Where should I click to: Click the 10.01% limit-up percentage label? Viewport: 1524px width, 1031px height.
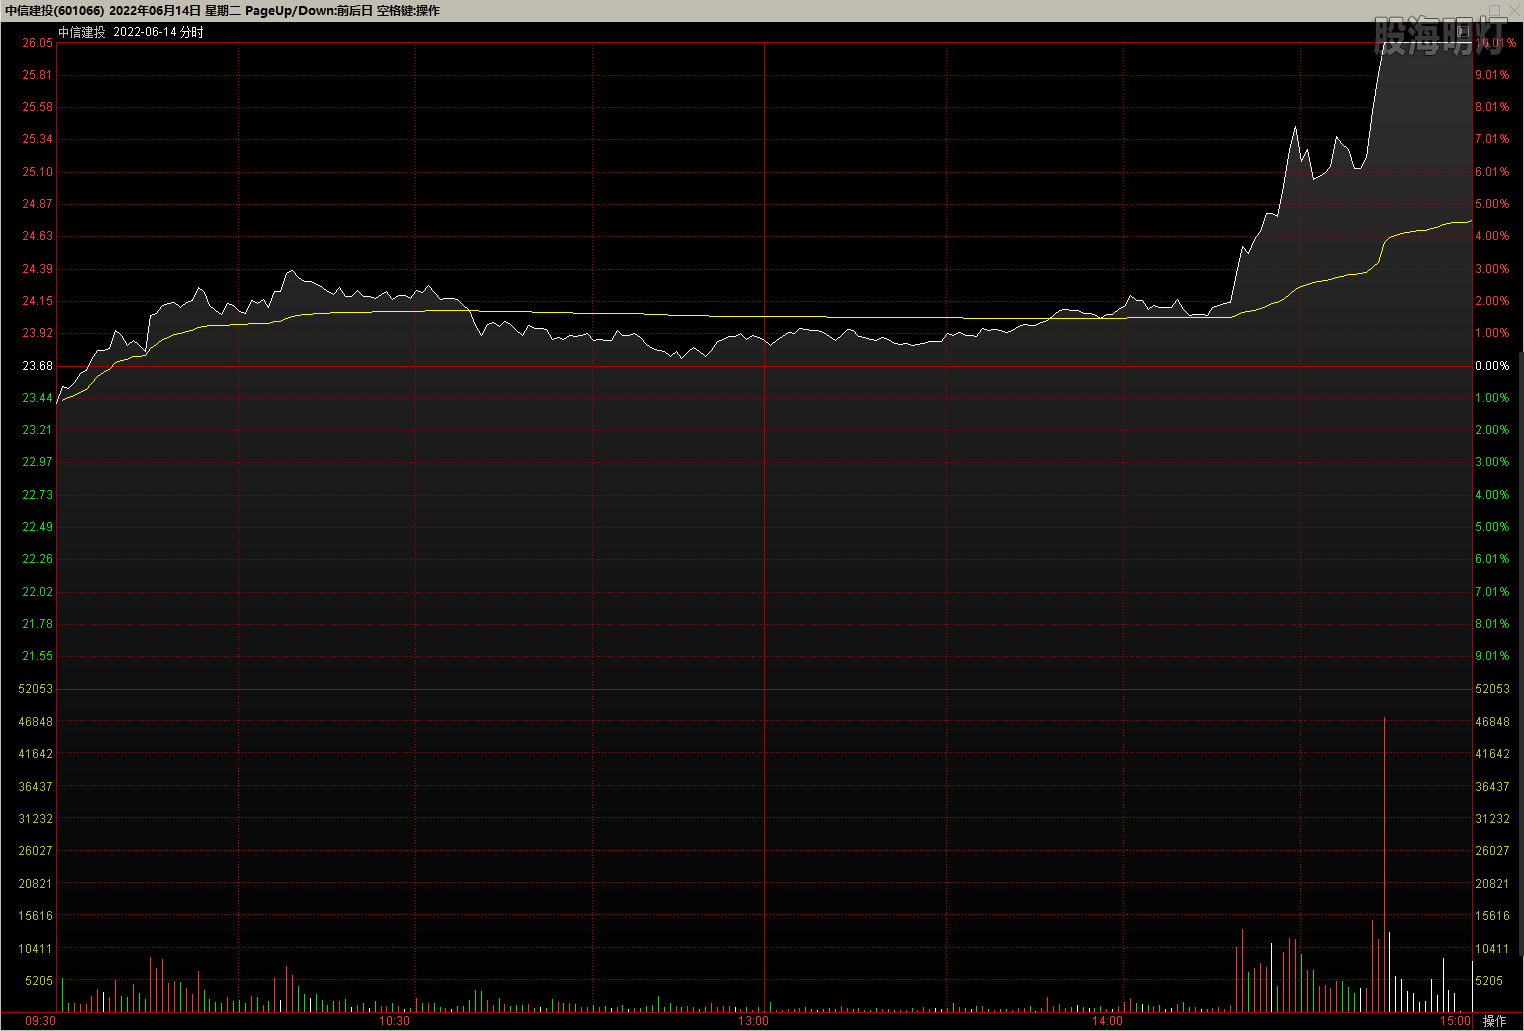pyautogui.click(x=1495, y=43)
